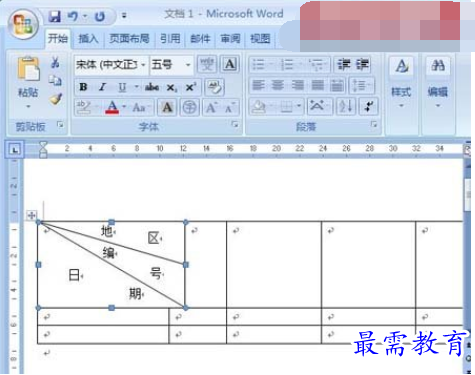
Task: Show or hide paragraph marks
Action: tap(368, 107)
